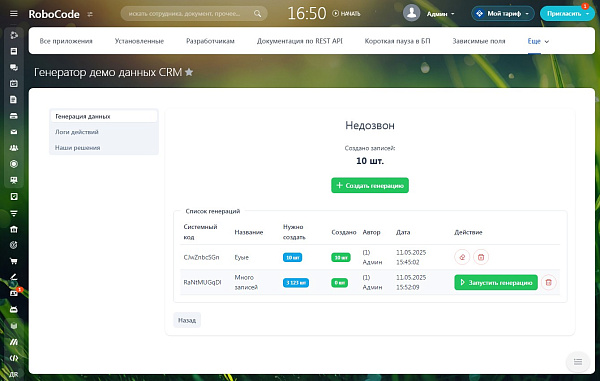Image resolution: width=600 pixels, height=381 pixels.
Task: Open the Админ user dropdown
Action: [440, 14]
